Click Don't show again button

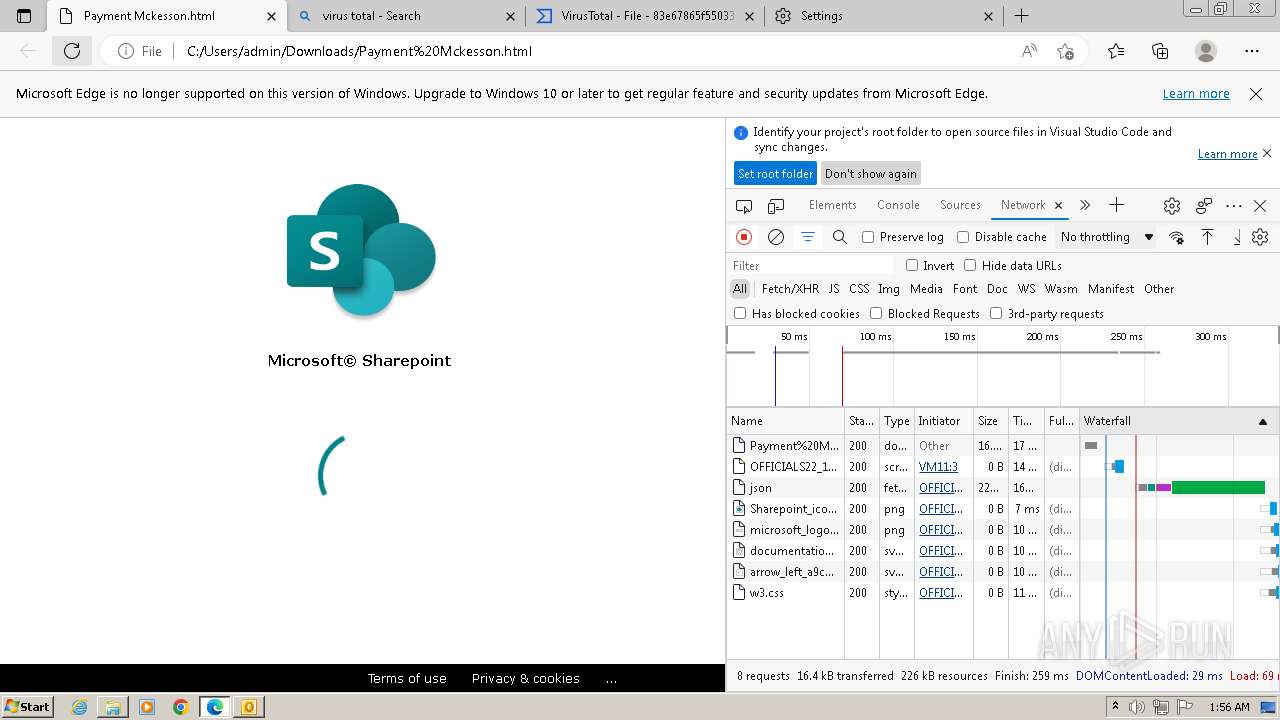(x=870, y=174)
